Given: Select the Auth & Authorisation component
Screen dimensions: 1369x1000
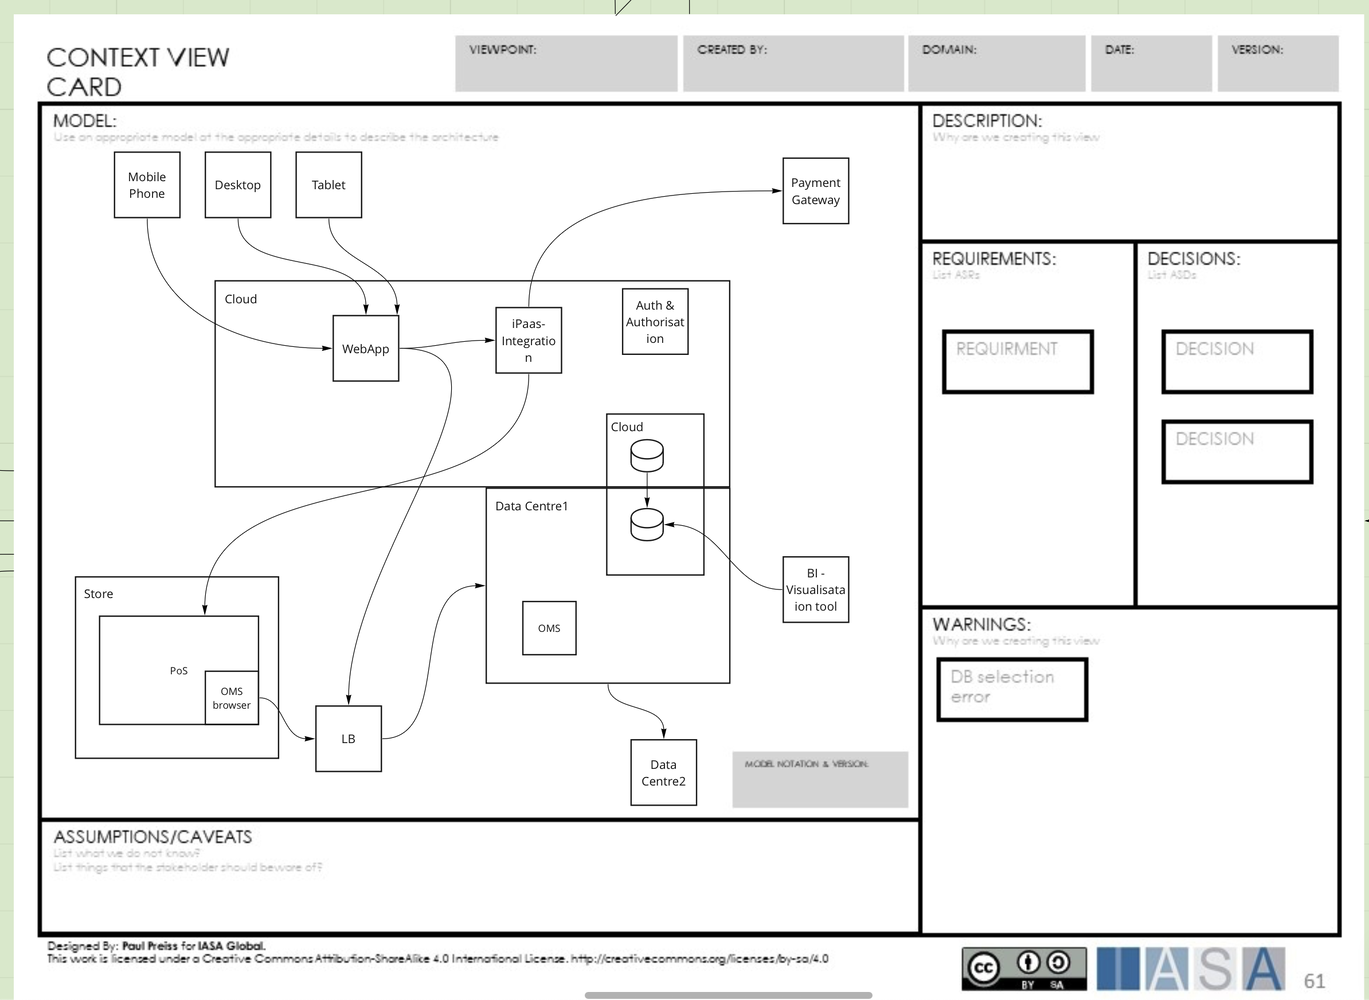Looking at the screenshot, I should pos(654,321).
